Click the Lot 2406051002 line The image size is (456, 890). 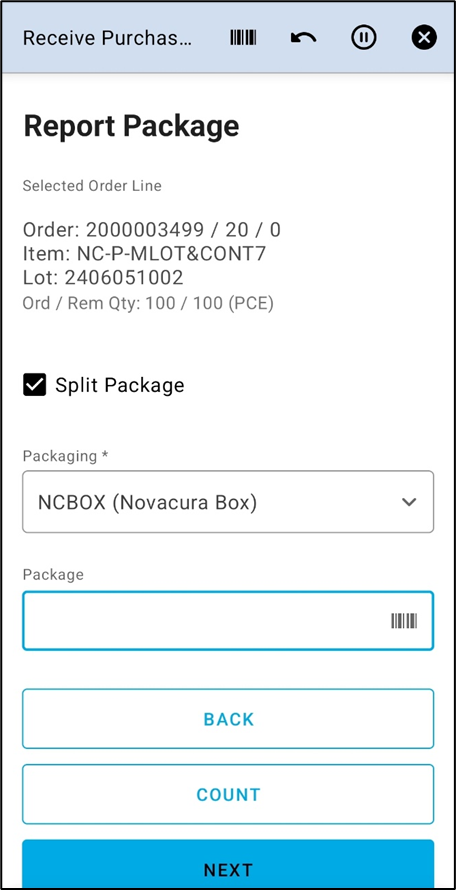[x=103, y=278]
